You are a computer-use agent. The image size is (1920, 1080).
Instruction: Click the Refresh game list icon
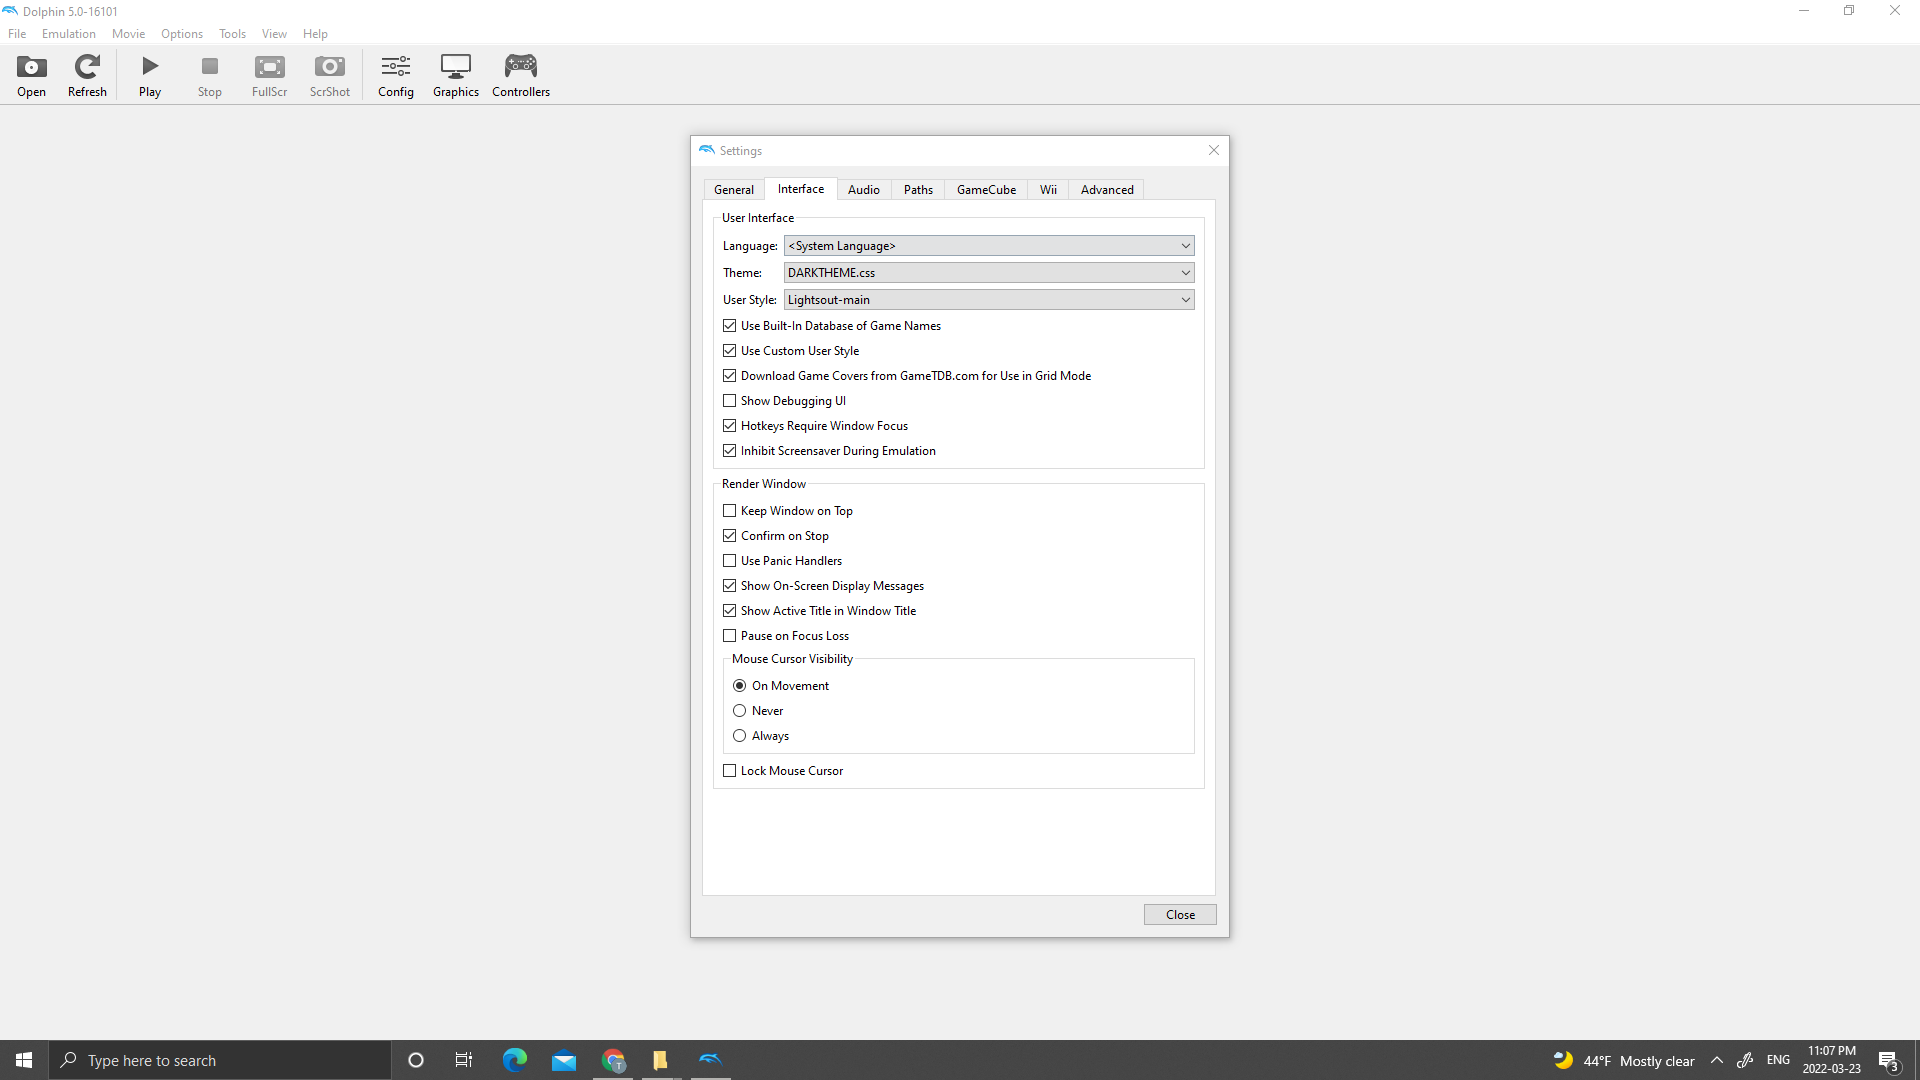tap(86, 75)
